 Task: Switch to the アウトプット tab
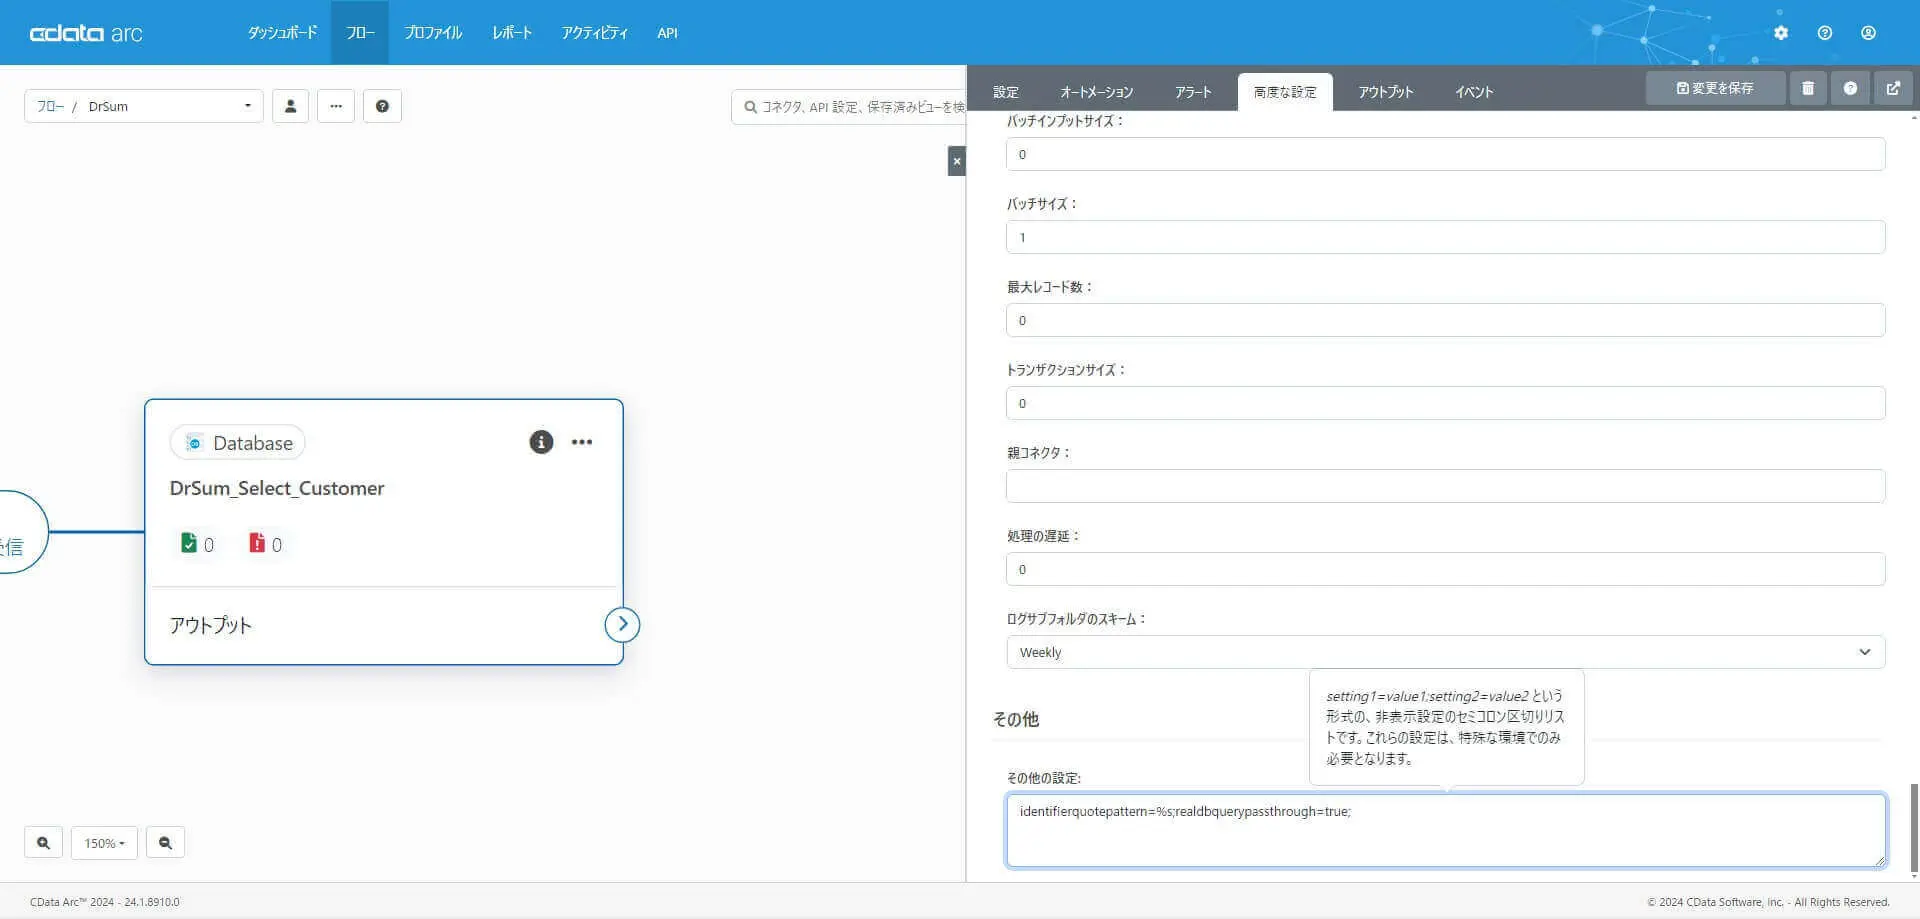click(1386, 92)
